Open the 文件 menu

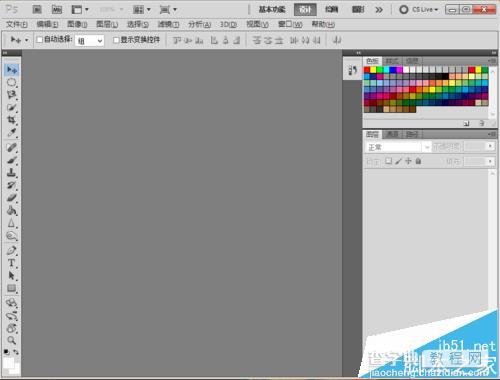17,24
